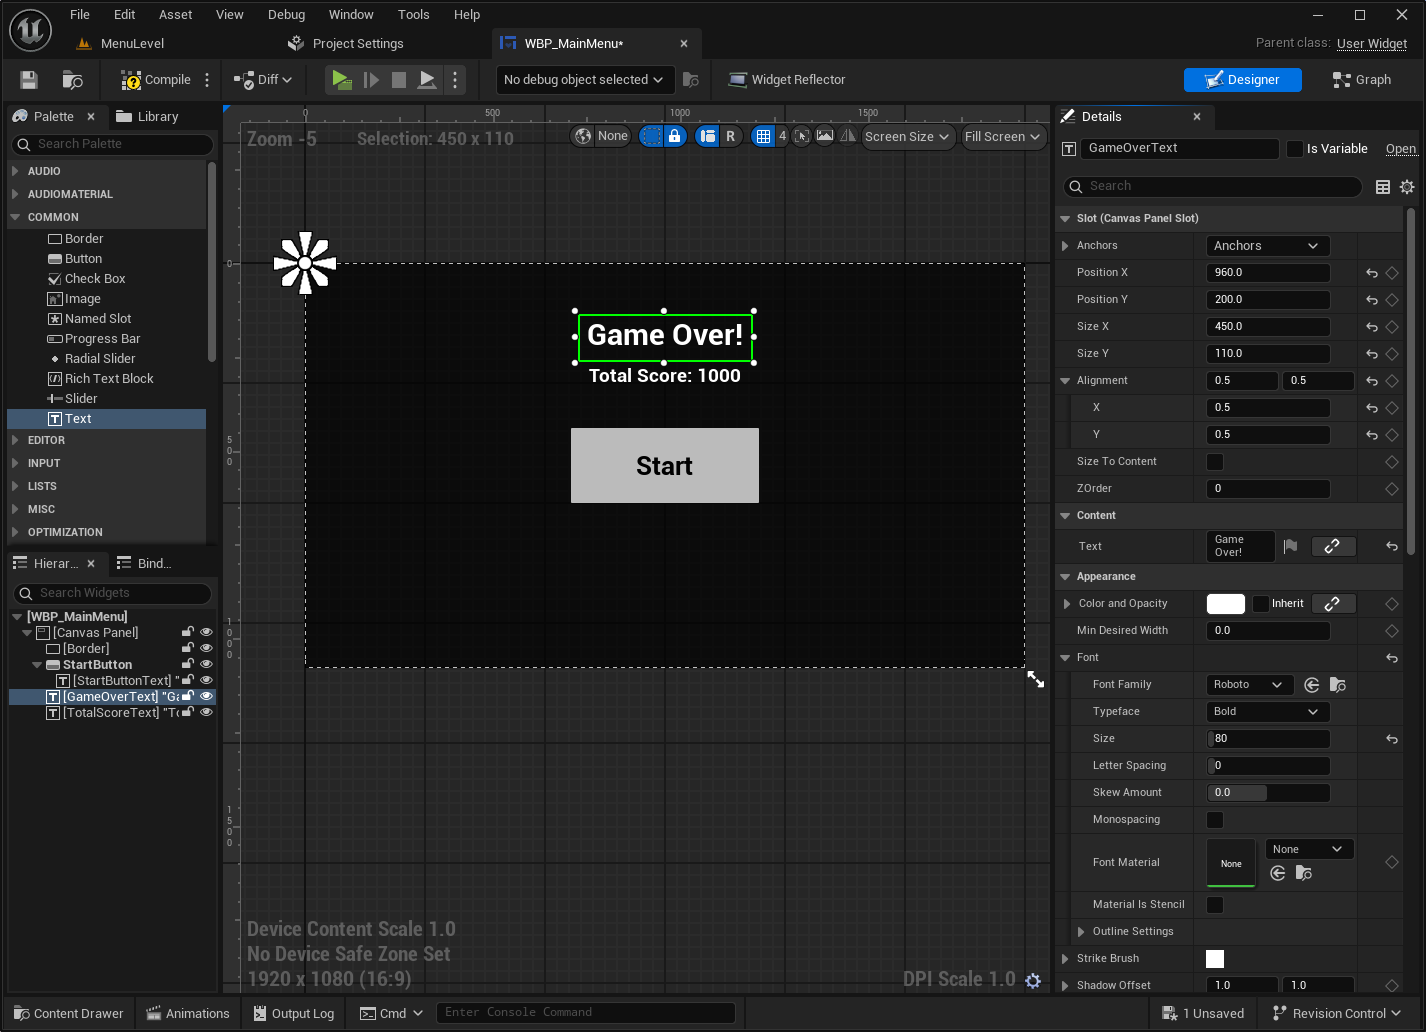Select the Button widget in the Palette
Viewport: 1426px width, 1032px height.
[x=84, y=259]
